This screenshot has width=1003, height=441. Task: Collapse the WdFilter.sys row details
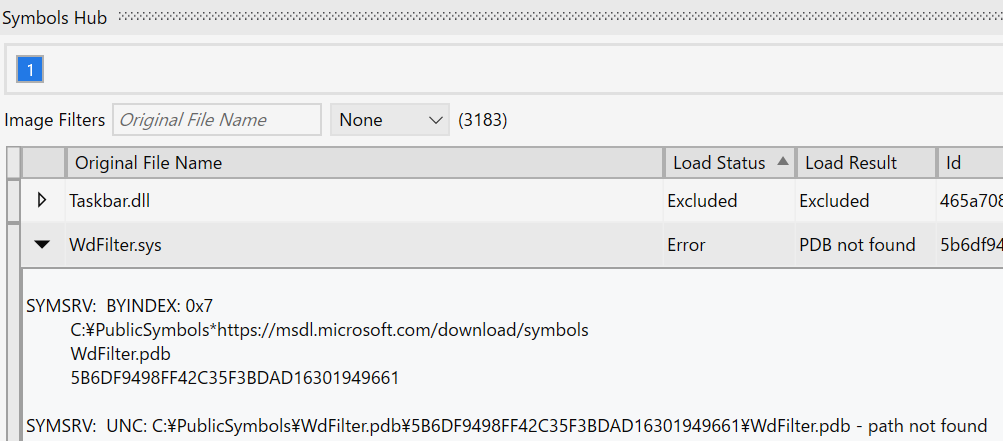click(x=42, y=245)
